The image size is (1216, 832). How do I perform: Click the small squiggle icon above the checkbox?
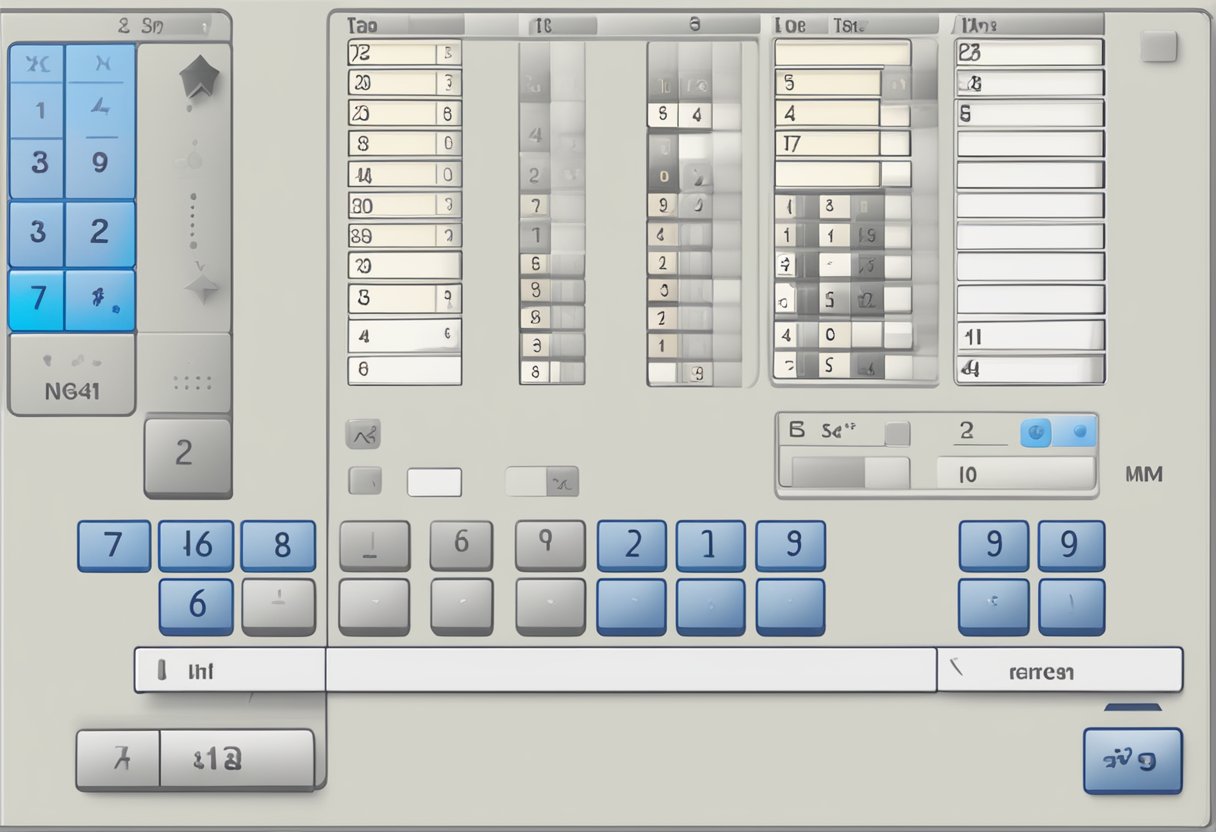(x=362, y=435)
